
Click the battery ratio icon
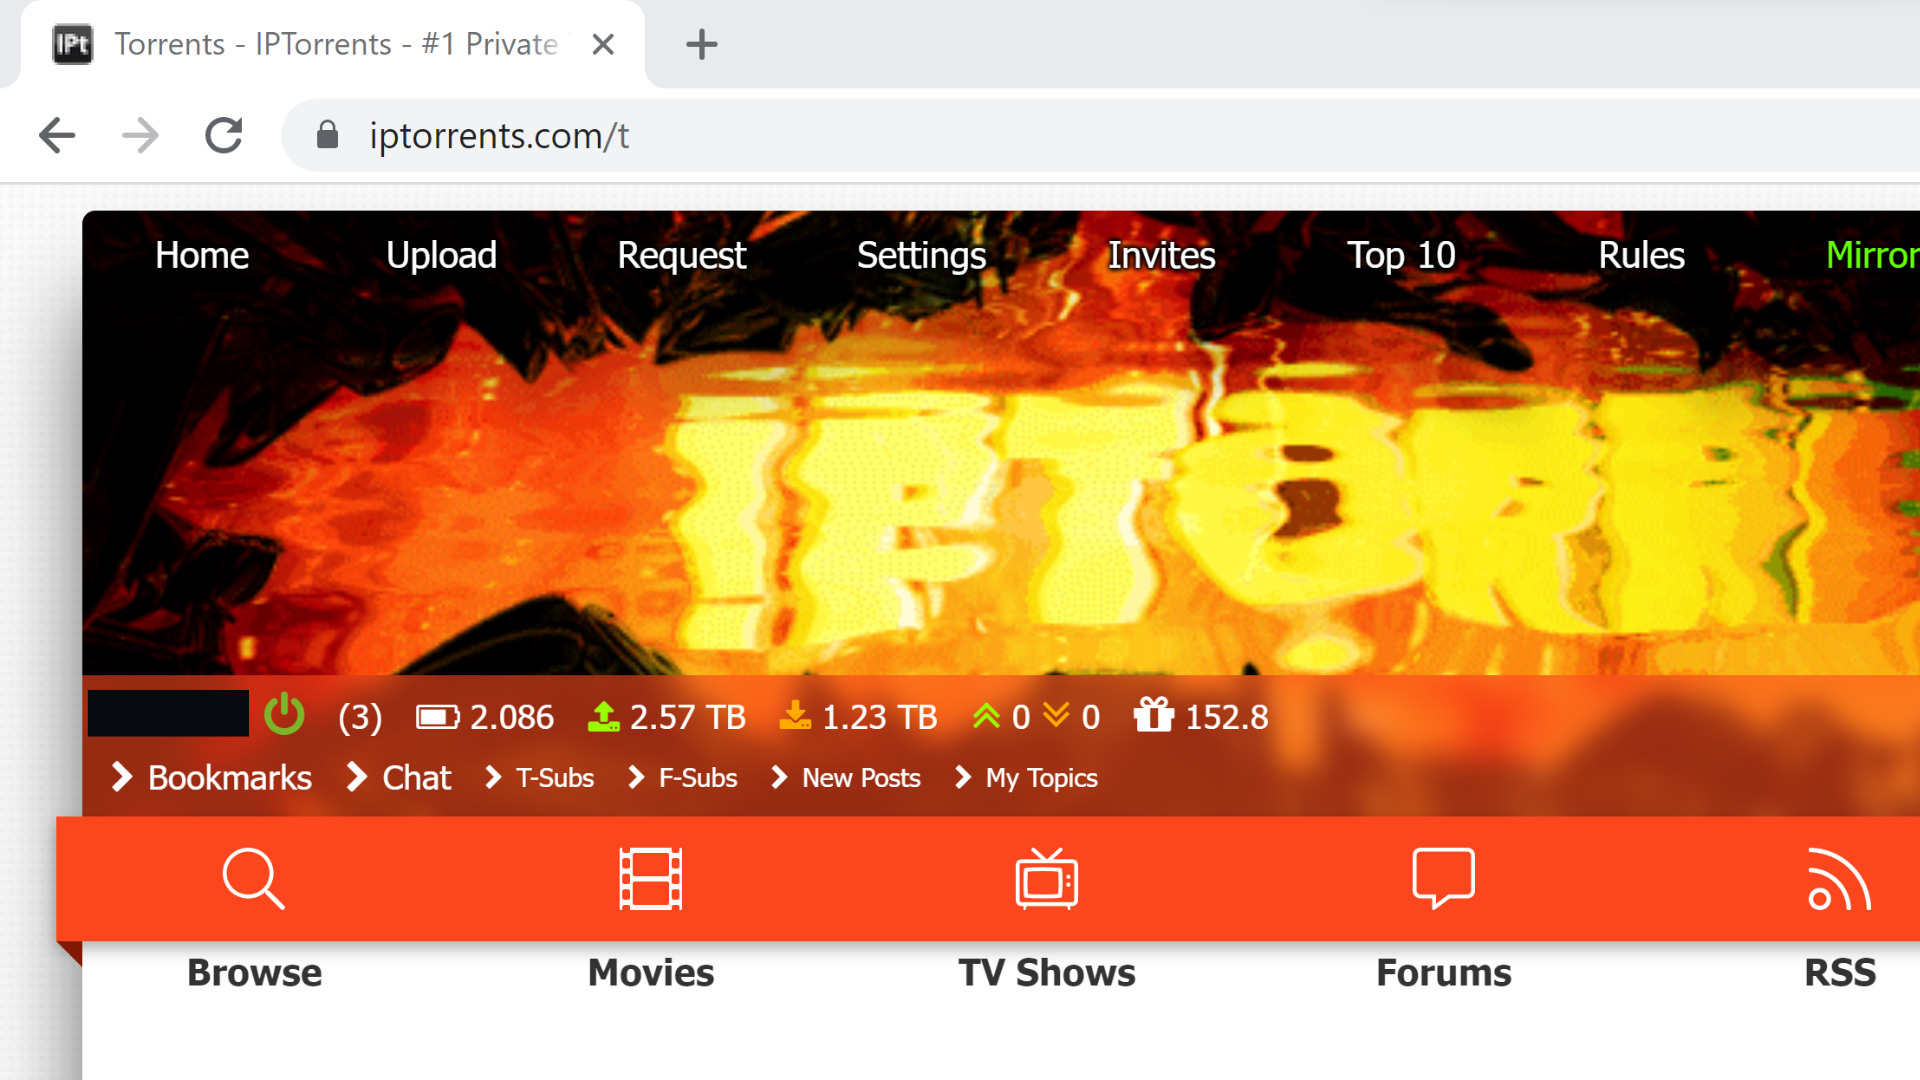coord(438,717)
